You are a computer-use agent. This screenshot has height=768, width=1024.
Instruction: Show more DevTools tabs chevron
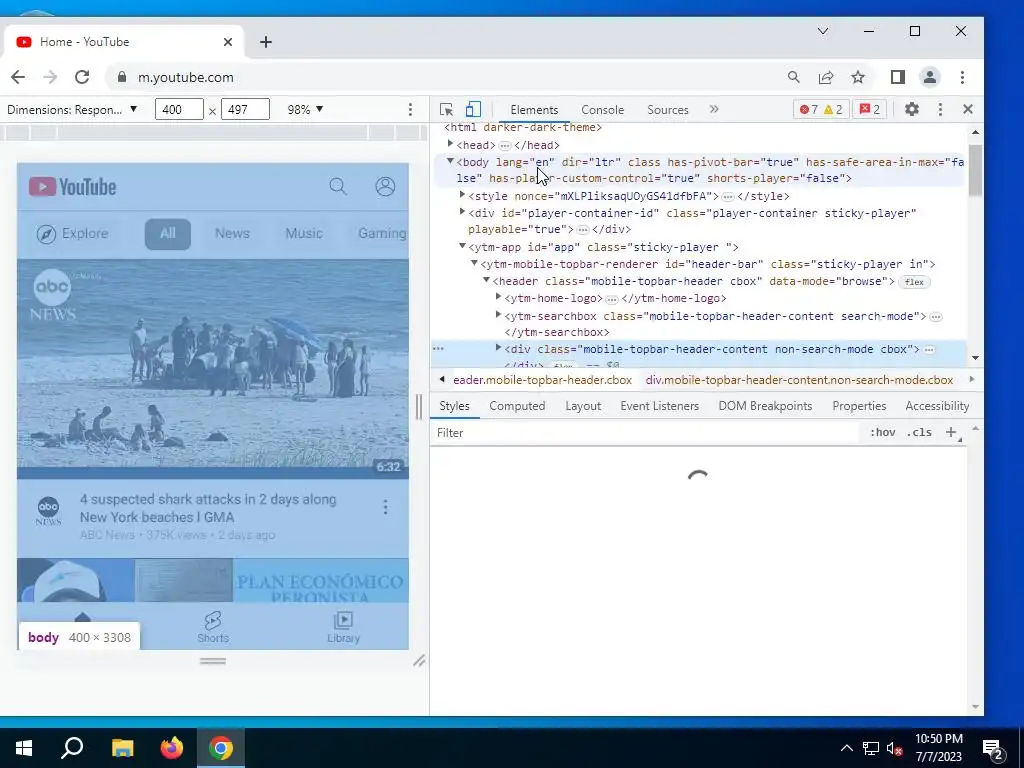714,110
